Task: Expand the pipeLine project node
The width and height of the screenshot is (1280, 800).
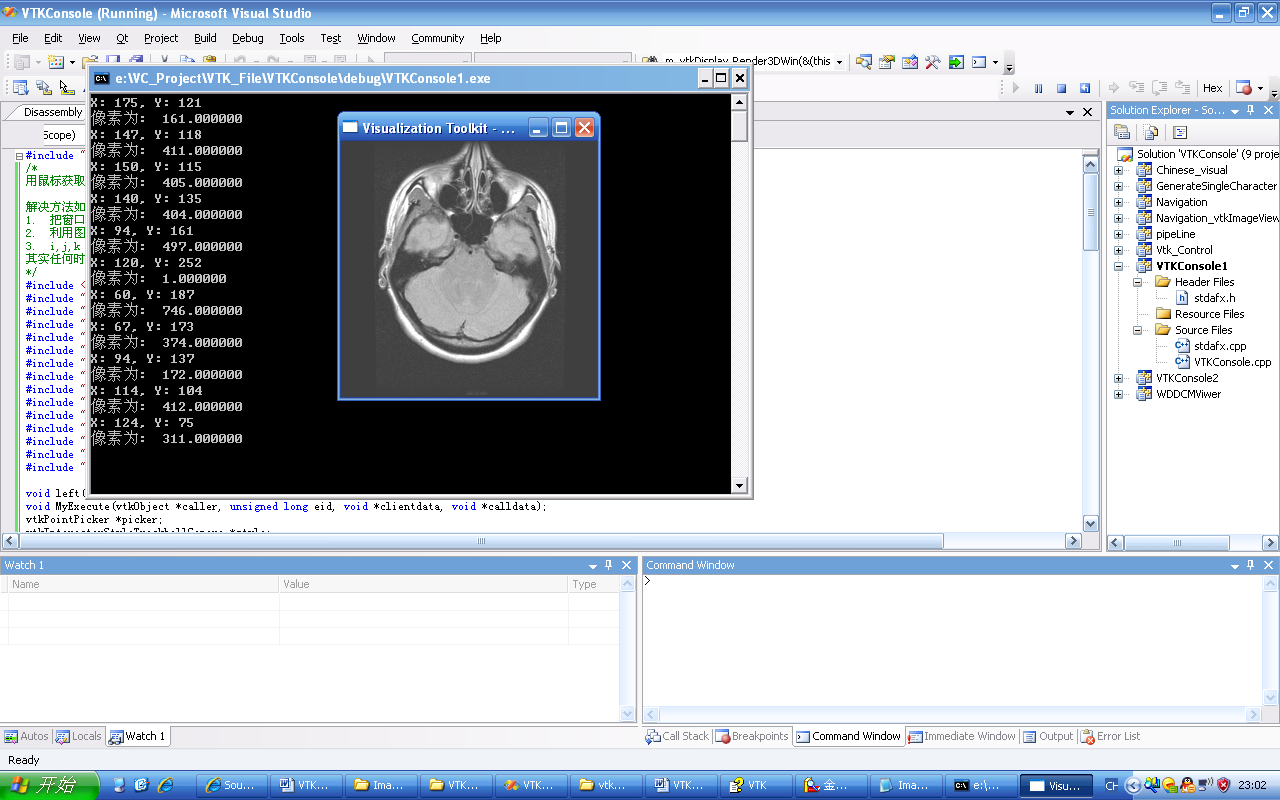Action: click(1118, 234)
